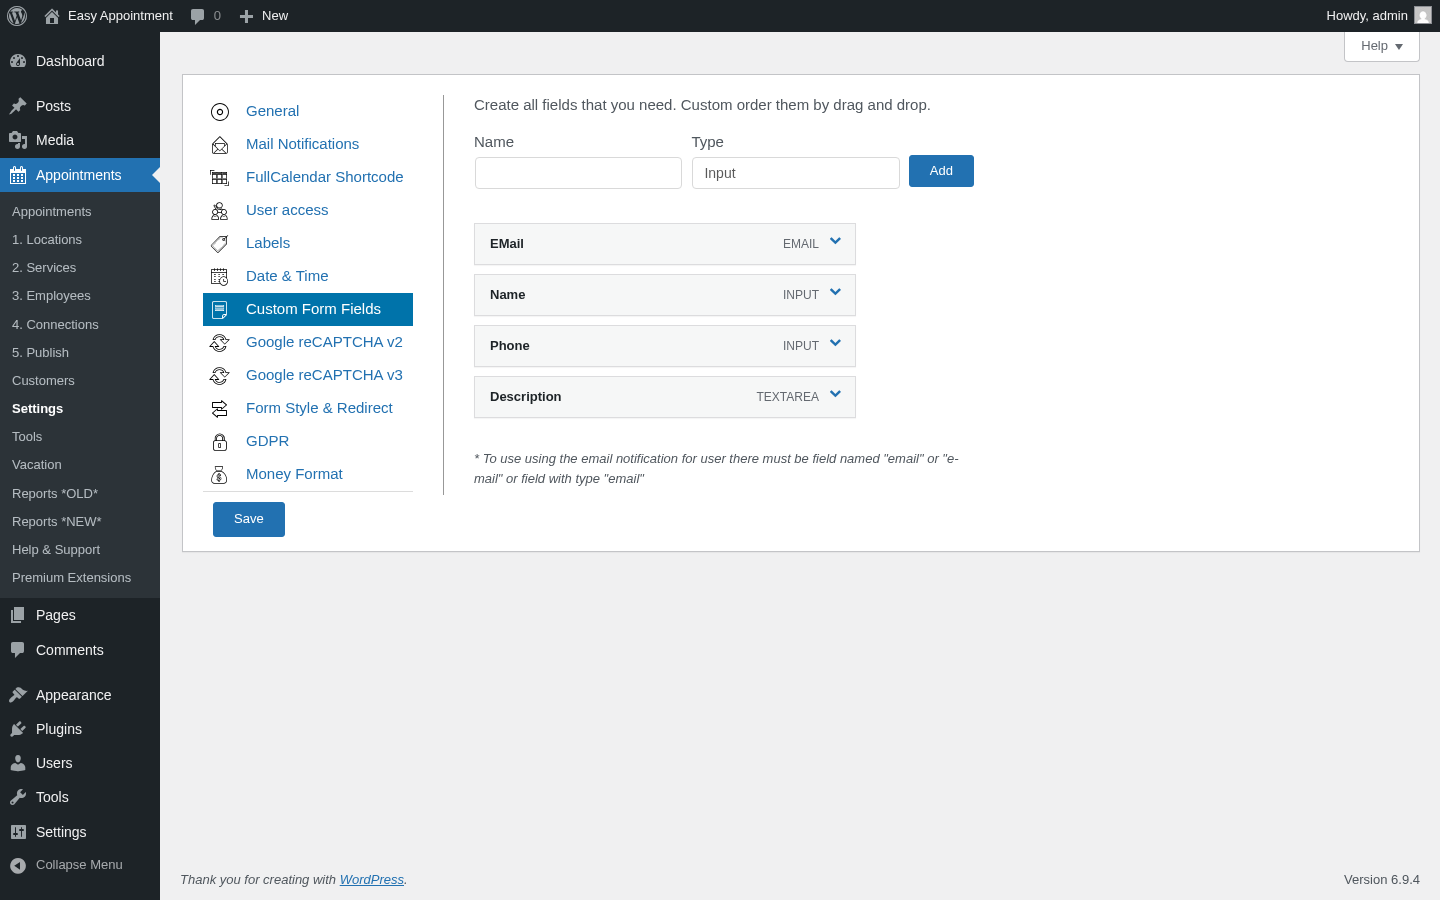The height and width of the screenshot is (900, 1440).
Task: Click the GDPR padlock icon
Action: coord(220,442)
